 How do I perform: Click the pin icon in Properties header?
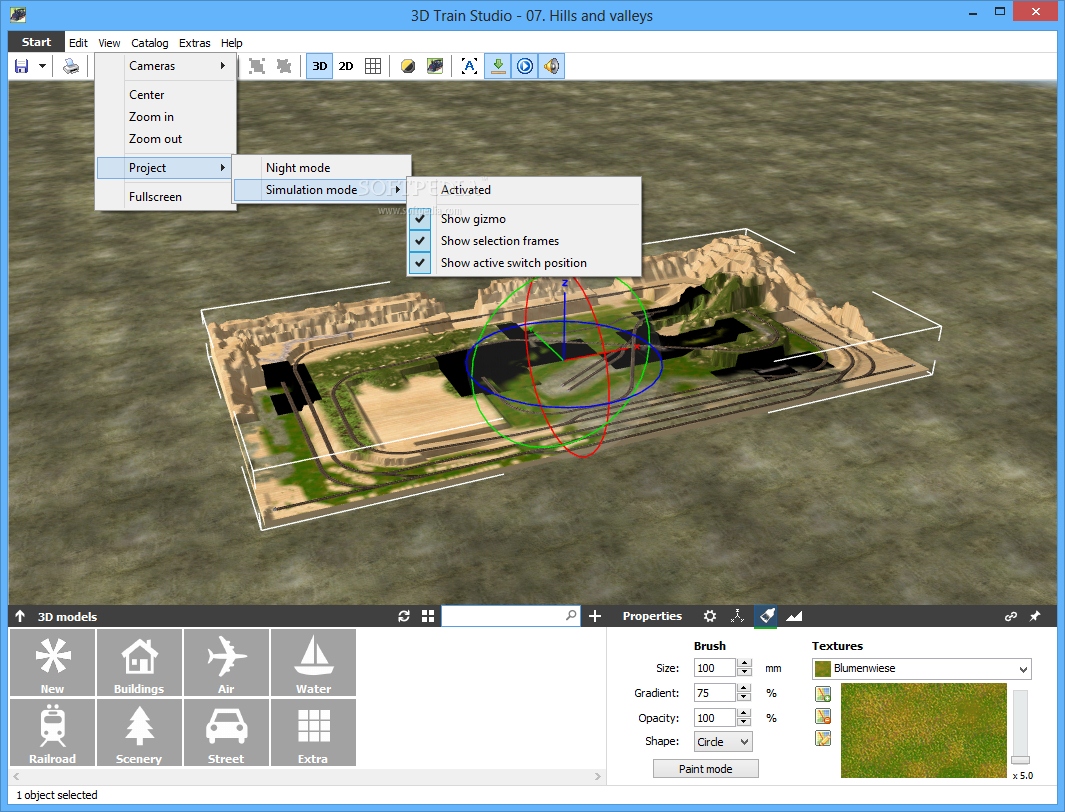click(1034, 616)
